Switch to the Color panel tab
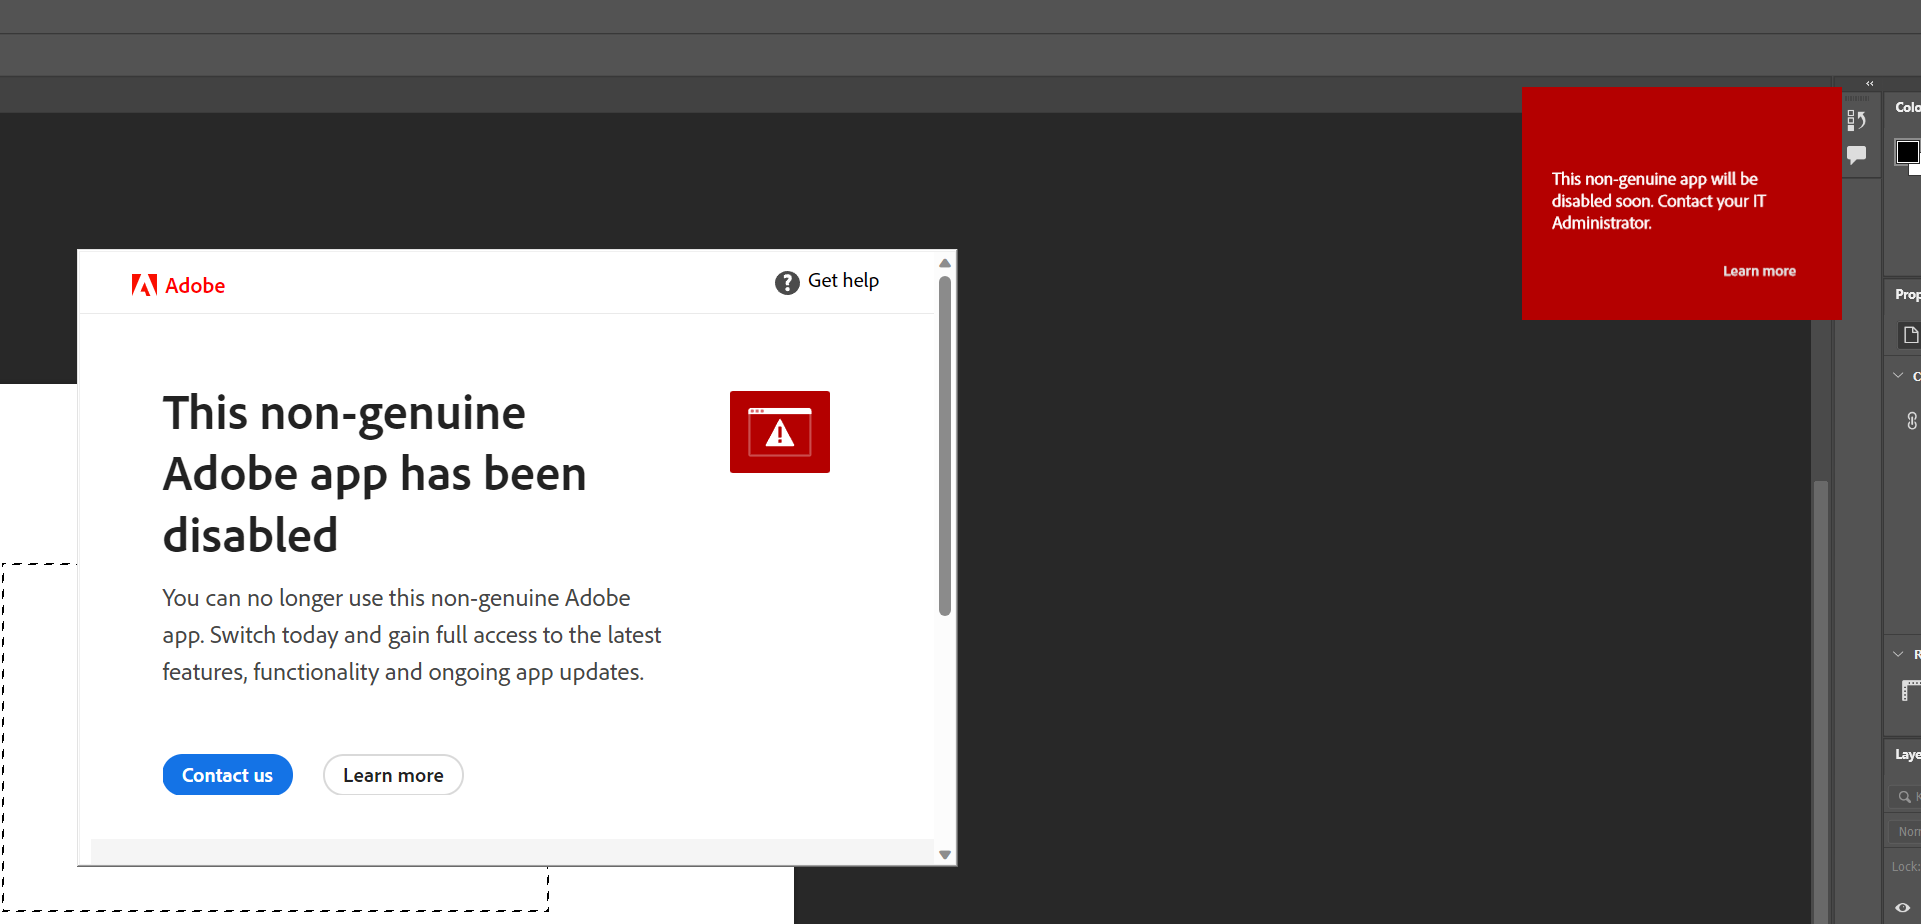Image resolution: width=1921 pixels, height=924 pixels. point(1907,107)
